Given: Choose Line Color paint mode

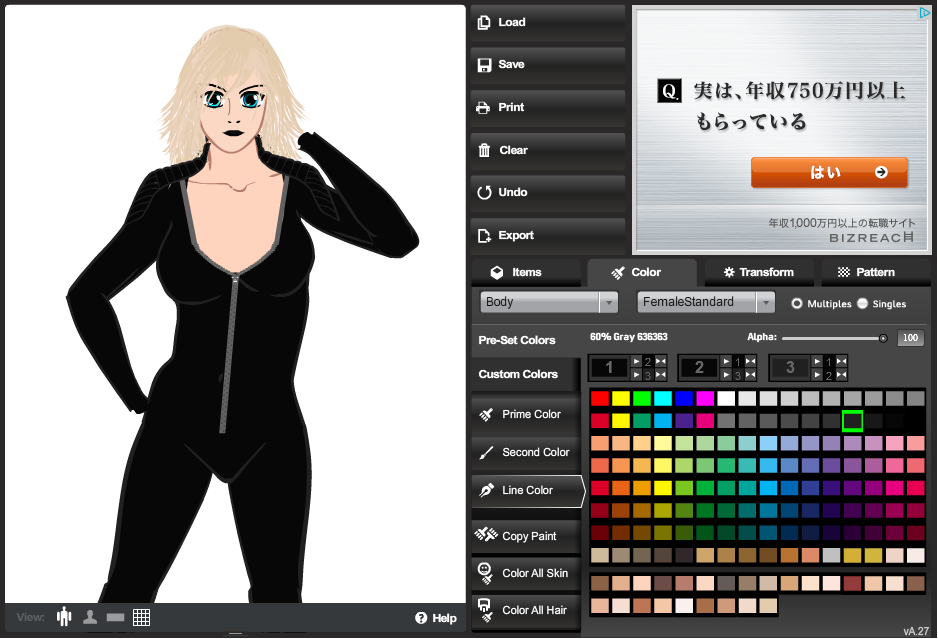Looking at the screenshot, I should click(x=526, y=490).
